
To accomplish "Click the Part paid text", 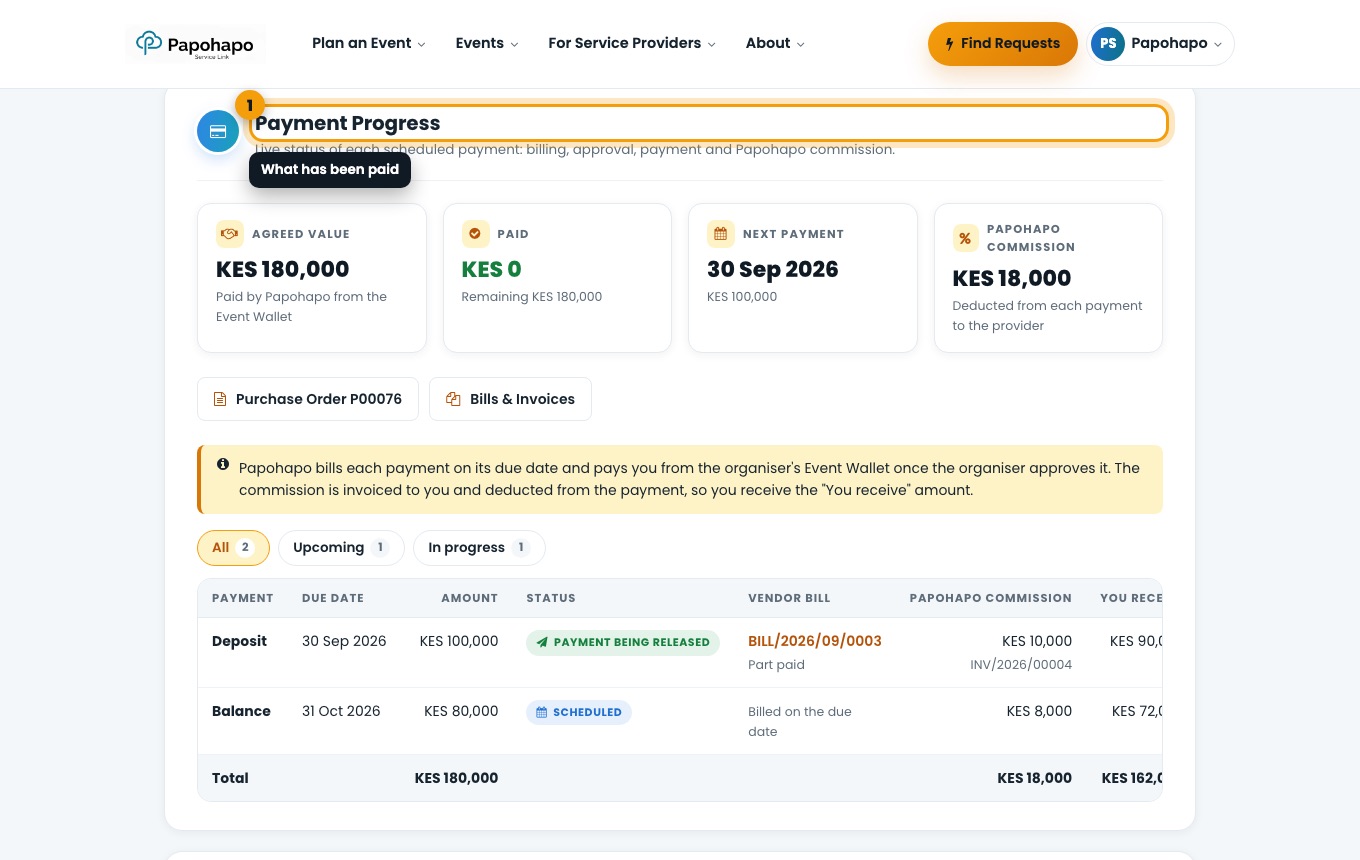I will pyautogui.click(x=776, y=665).
